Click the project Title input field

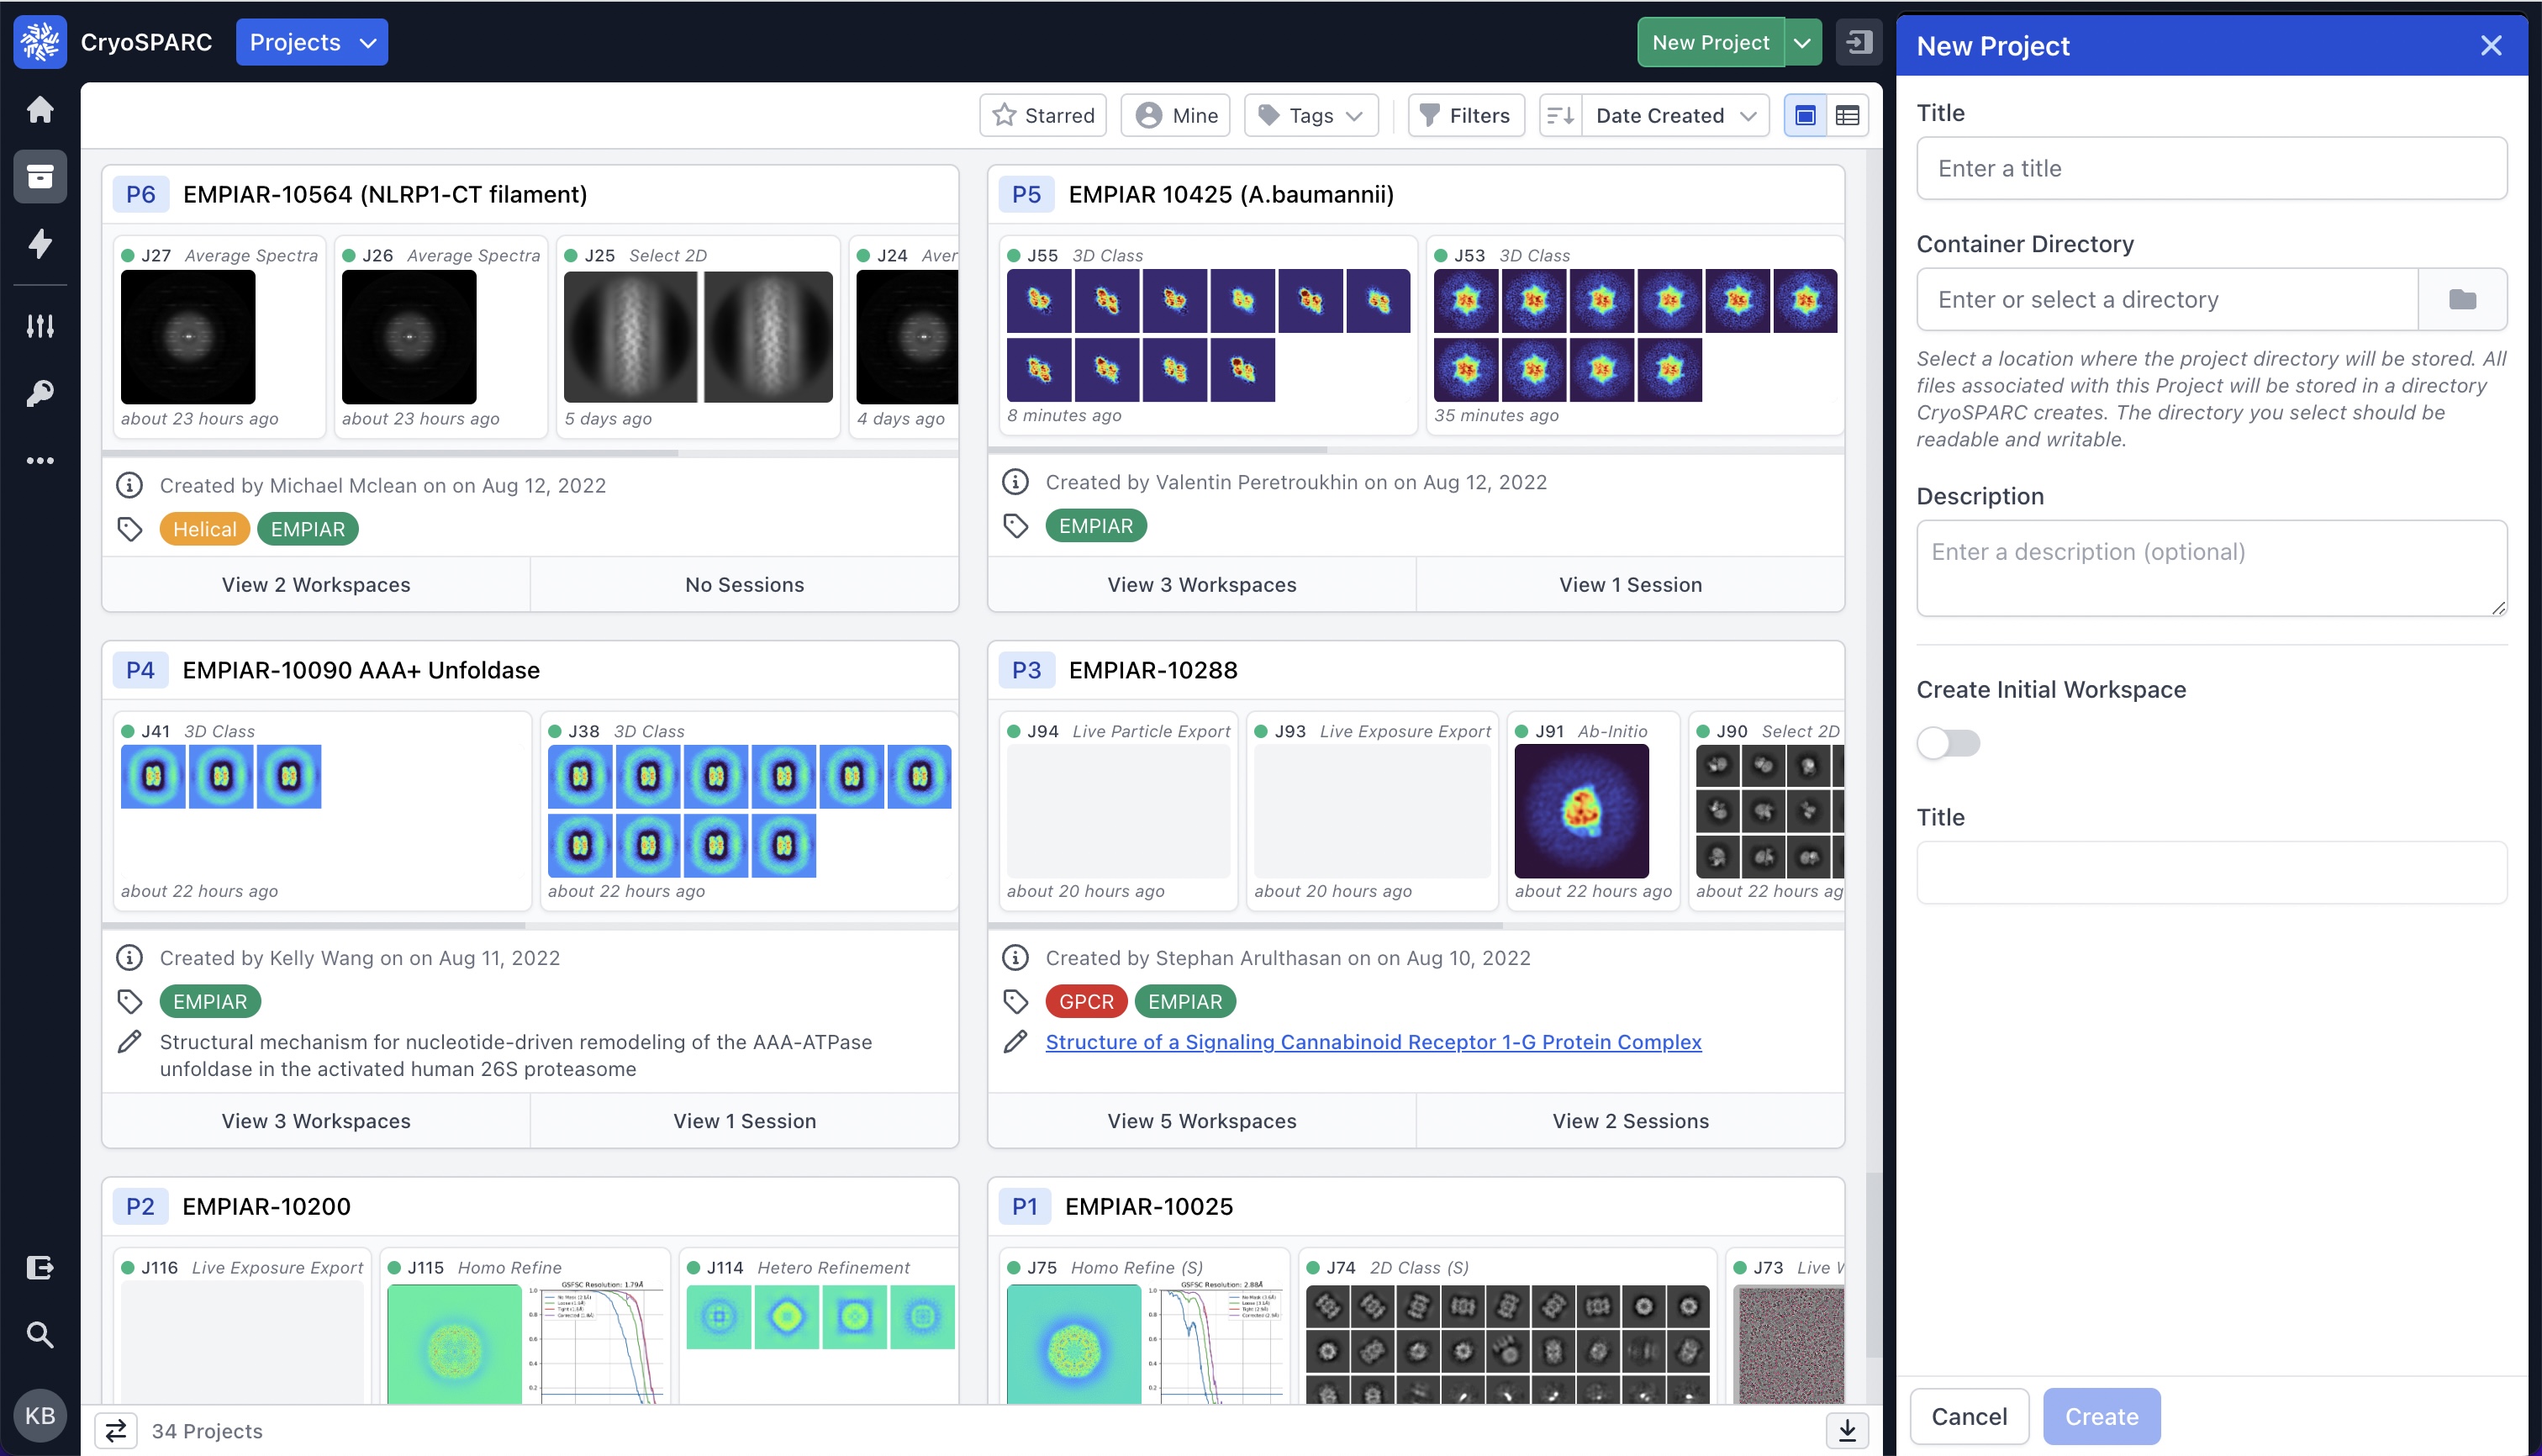pyautogui.click(x=2210, y=168)
